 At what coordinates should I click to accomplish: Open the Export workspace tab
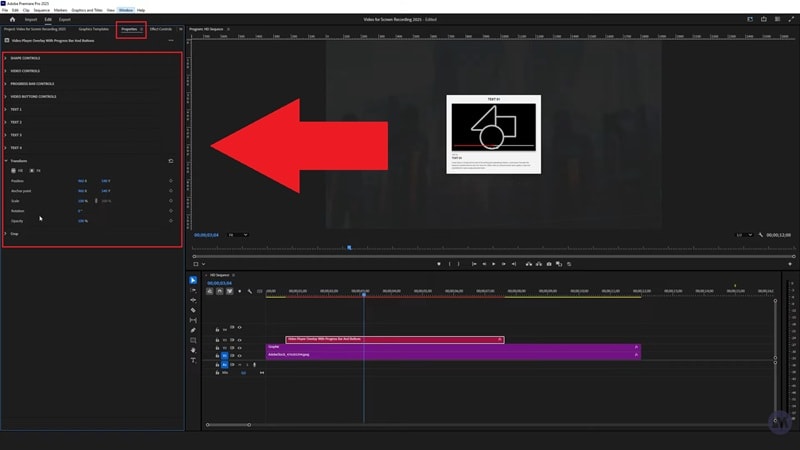click(64, 19)
